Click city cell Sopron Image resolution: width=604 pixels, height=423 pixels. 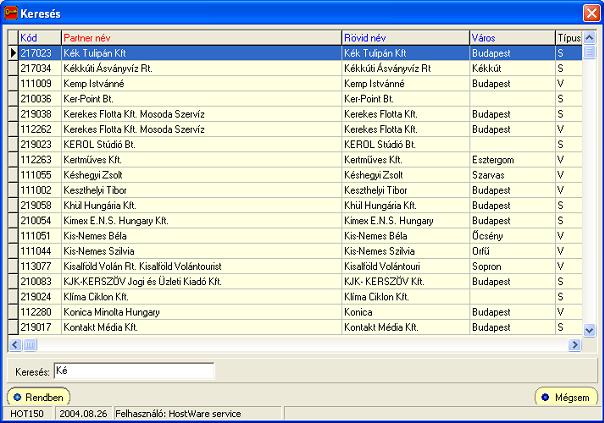pos(512,266)
